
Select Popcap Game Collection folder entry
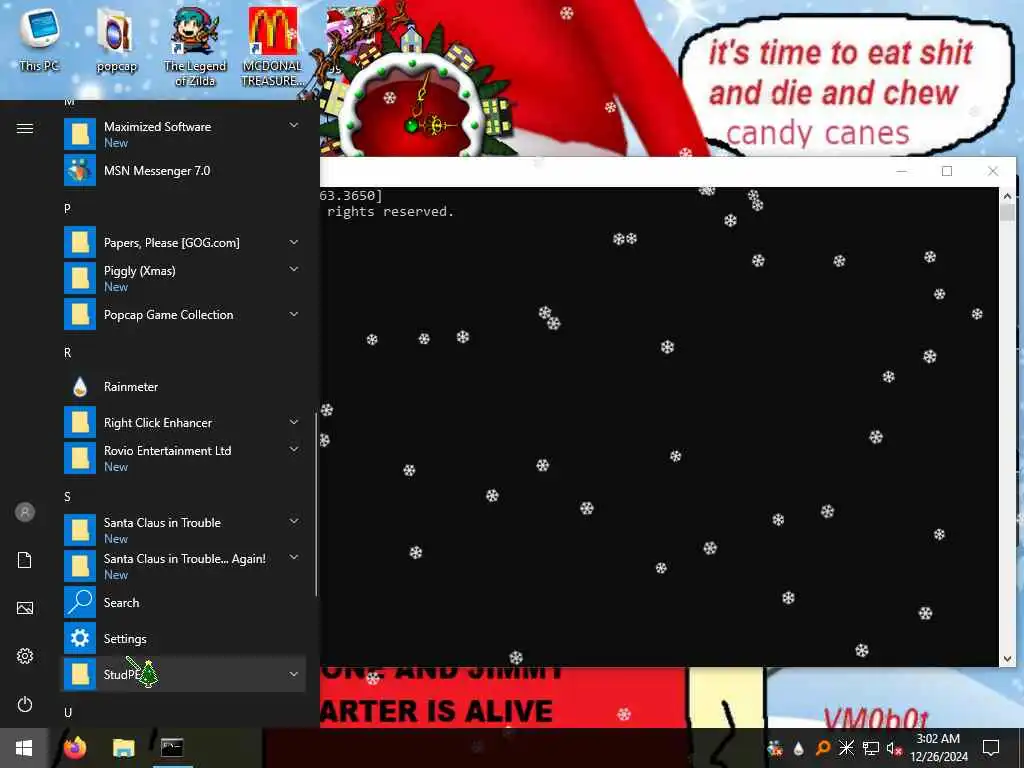[184, 315]
